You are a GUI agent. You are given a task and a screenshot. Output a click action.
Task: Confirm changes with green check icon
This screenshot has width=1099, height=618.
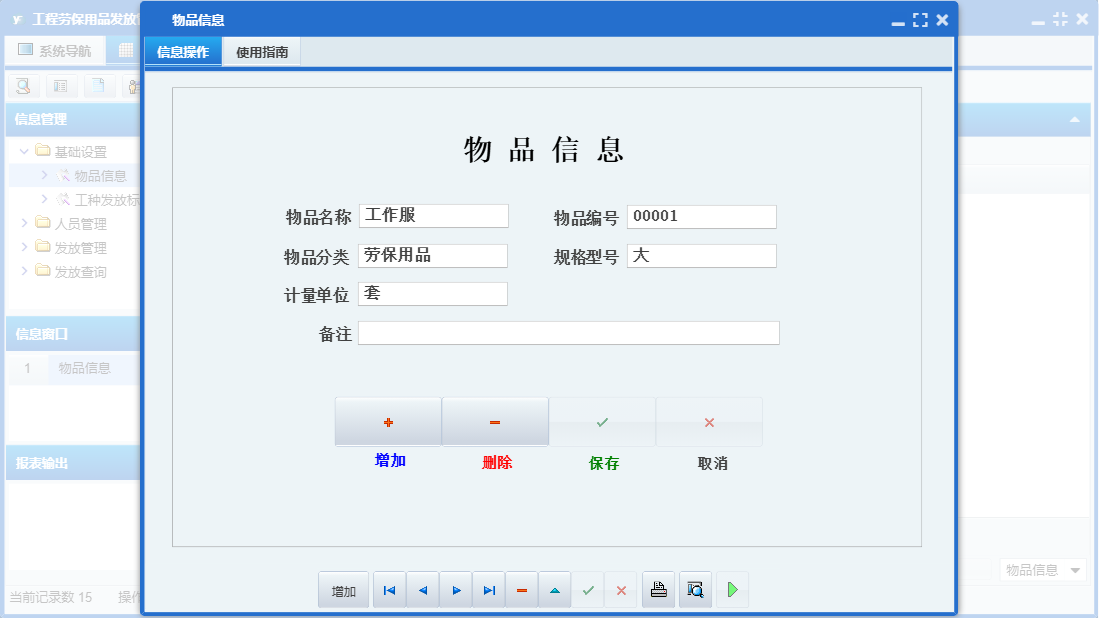[x=587, y=590]
